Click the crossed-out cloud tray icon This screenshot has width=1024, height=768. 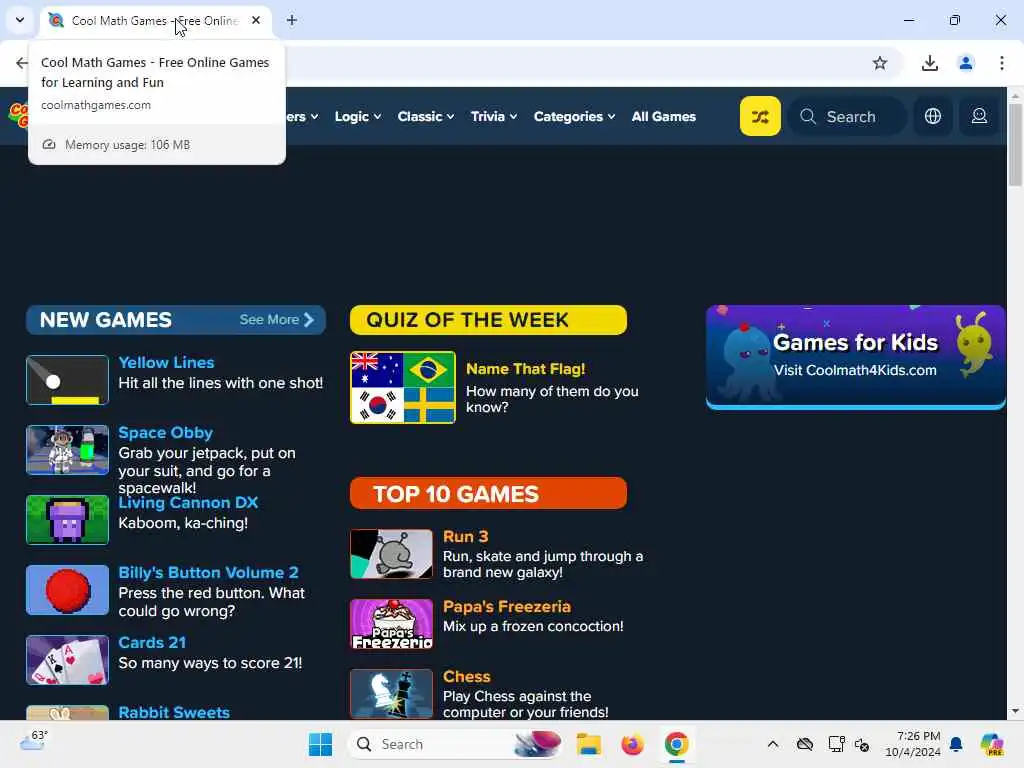coord(805,744)
